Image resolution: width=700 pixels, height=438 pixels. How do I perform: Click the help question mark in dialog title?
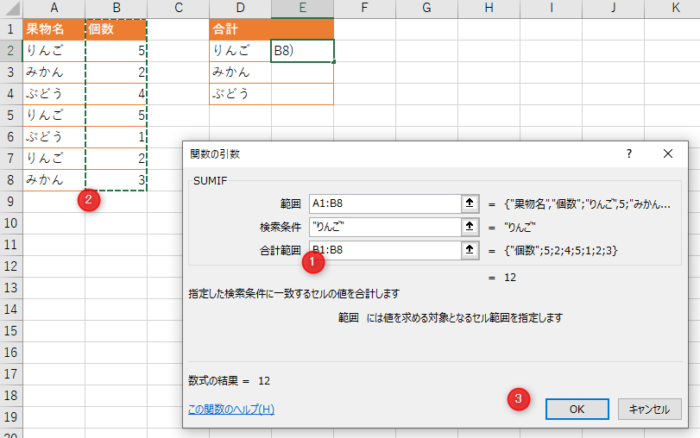click(x=629, y=154)
